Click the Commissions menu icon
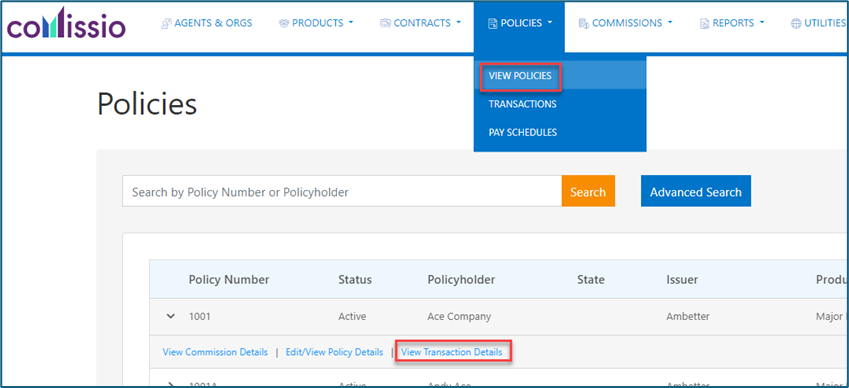849x388 pixels. point(584,23)
